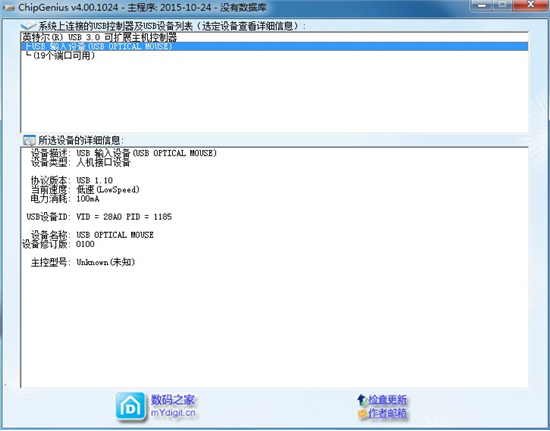Select USB OPTICAL MOUSE device entry
550x431 pixels.
[x=275, y=46]
